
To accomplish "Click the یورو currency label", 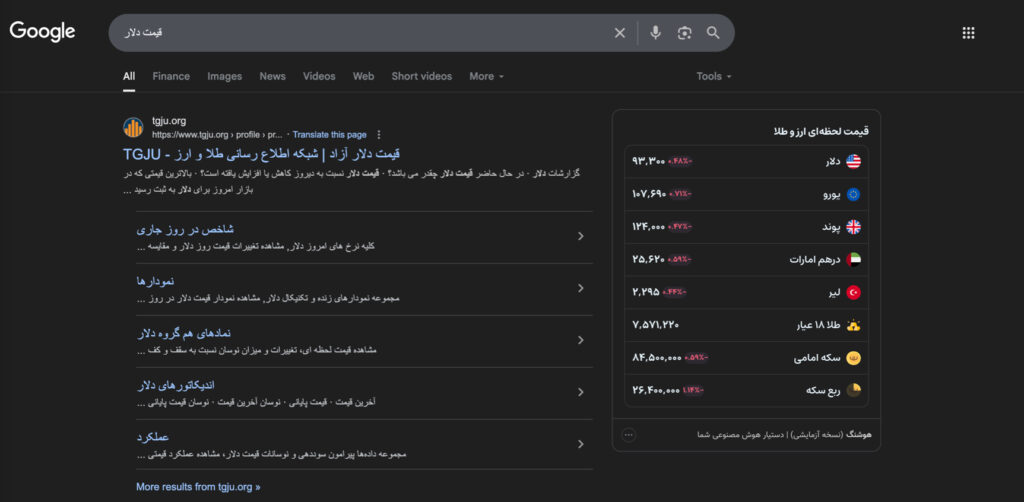I will pyautogui.click(x=832, y=194).
